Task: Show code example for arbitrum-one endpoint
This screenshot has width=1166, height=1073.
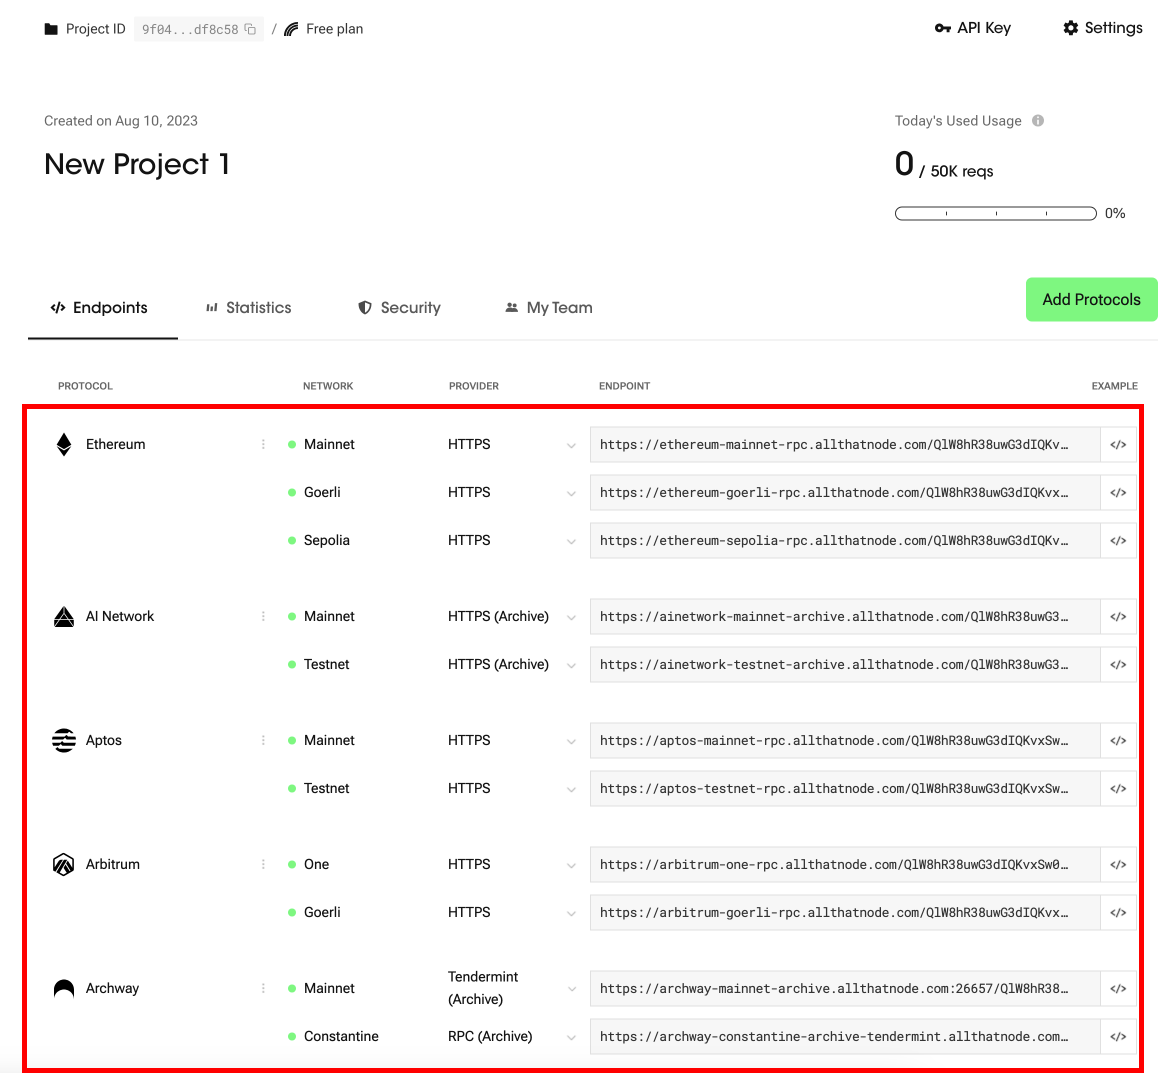Action: [x=1118, y=865]
